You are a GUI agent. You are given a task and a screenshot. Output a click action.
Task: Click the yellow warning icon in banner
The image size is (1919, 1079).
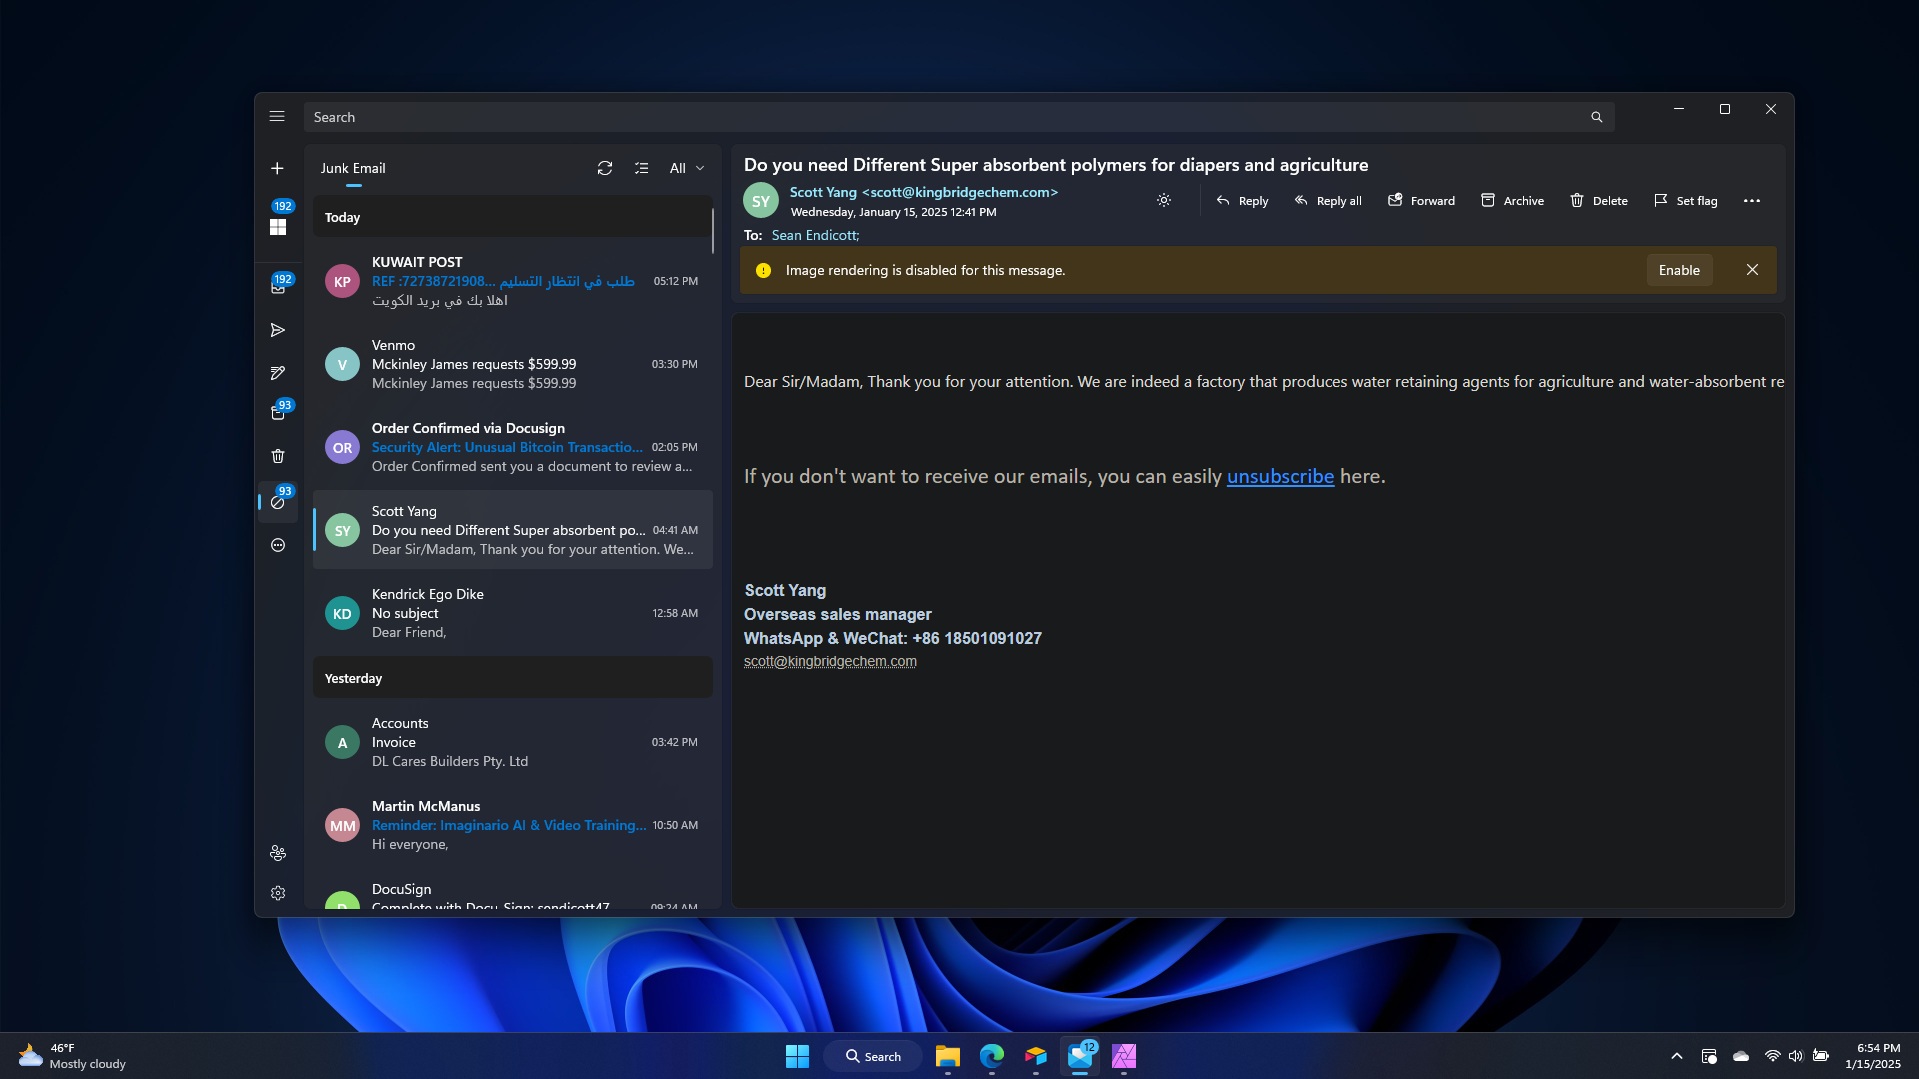(x=763, y=270)
